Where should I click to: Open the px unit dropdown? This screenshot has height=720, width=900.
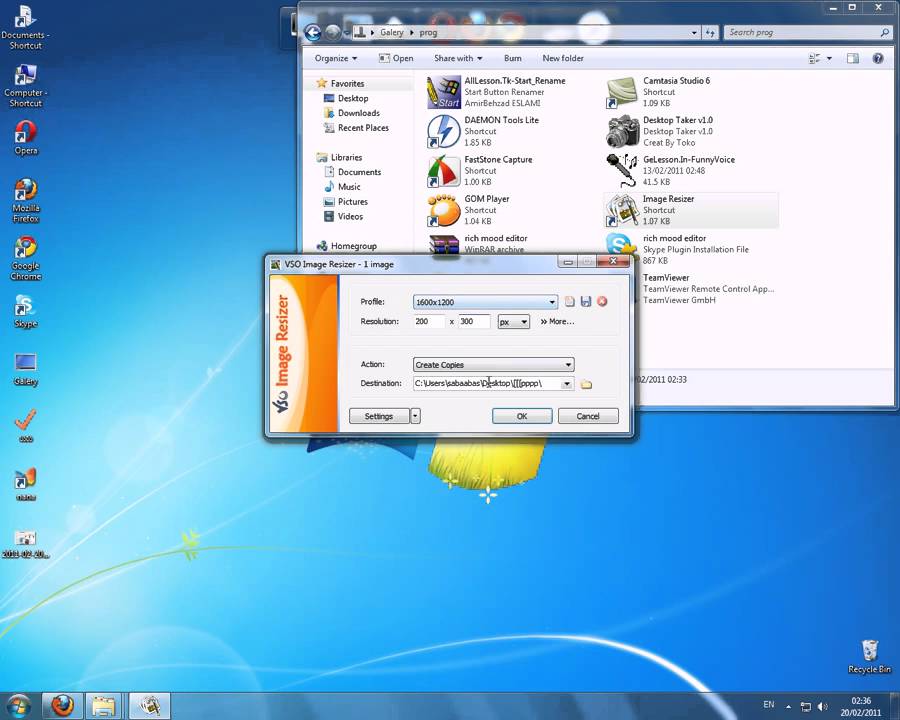click(513, 322)
